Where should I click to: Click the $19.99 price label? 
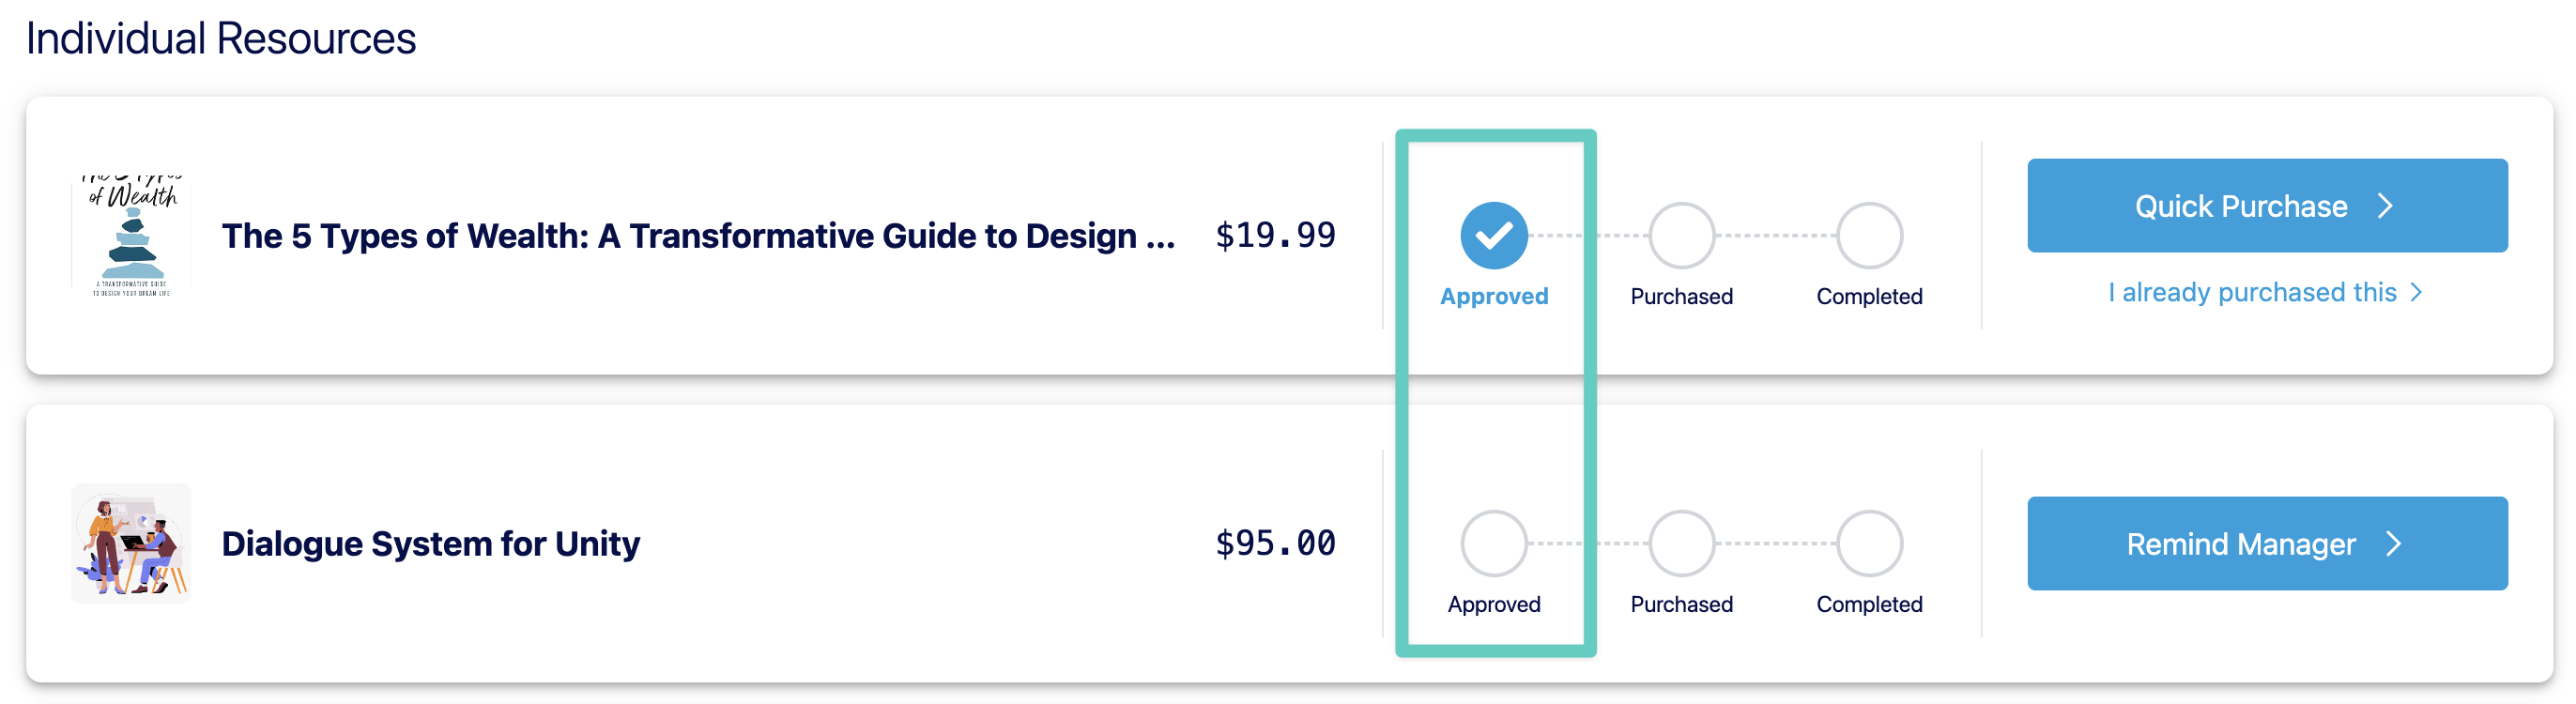point(1275,236)
